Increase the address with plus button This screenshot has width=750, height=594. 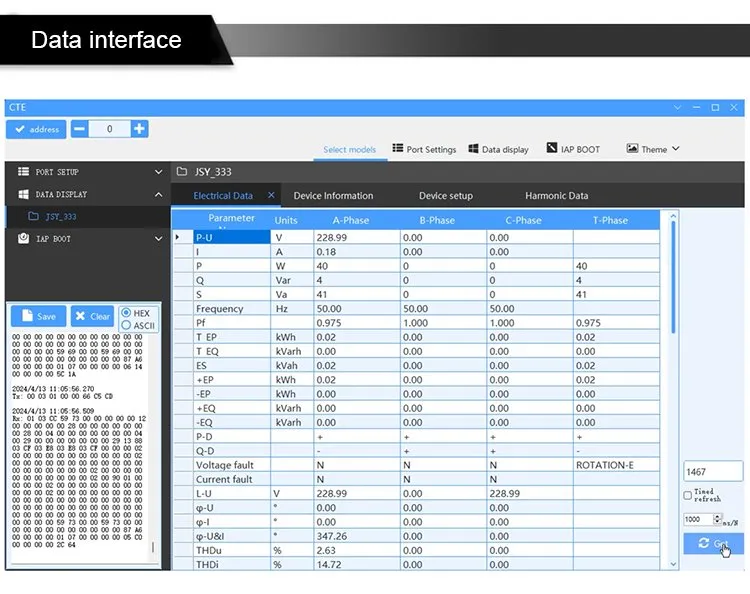click(x=139, y=129)
